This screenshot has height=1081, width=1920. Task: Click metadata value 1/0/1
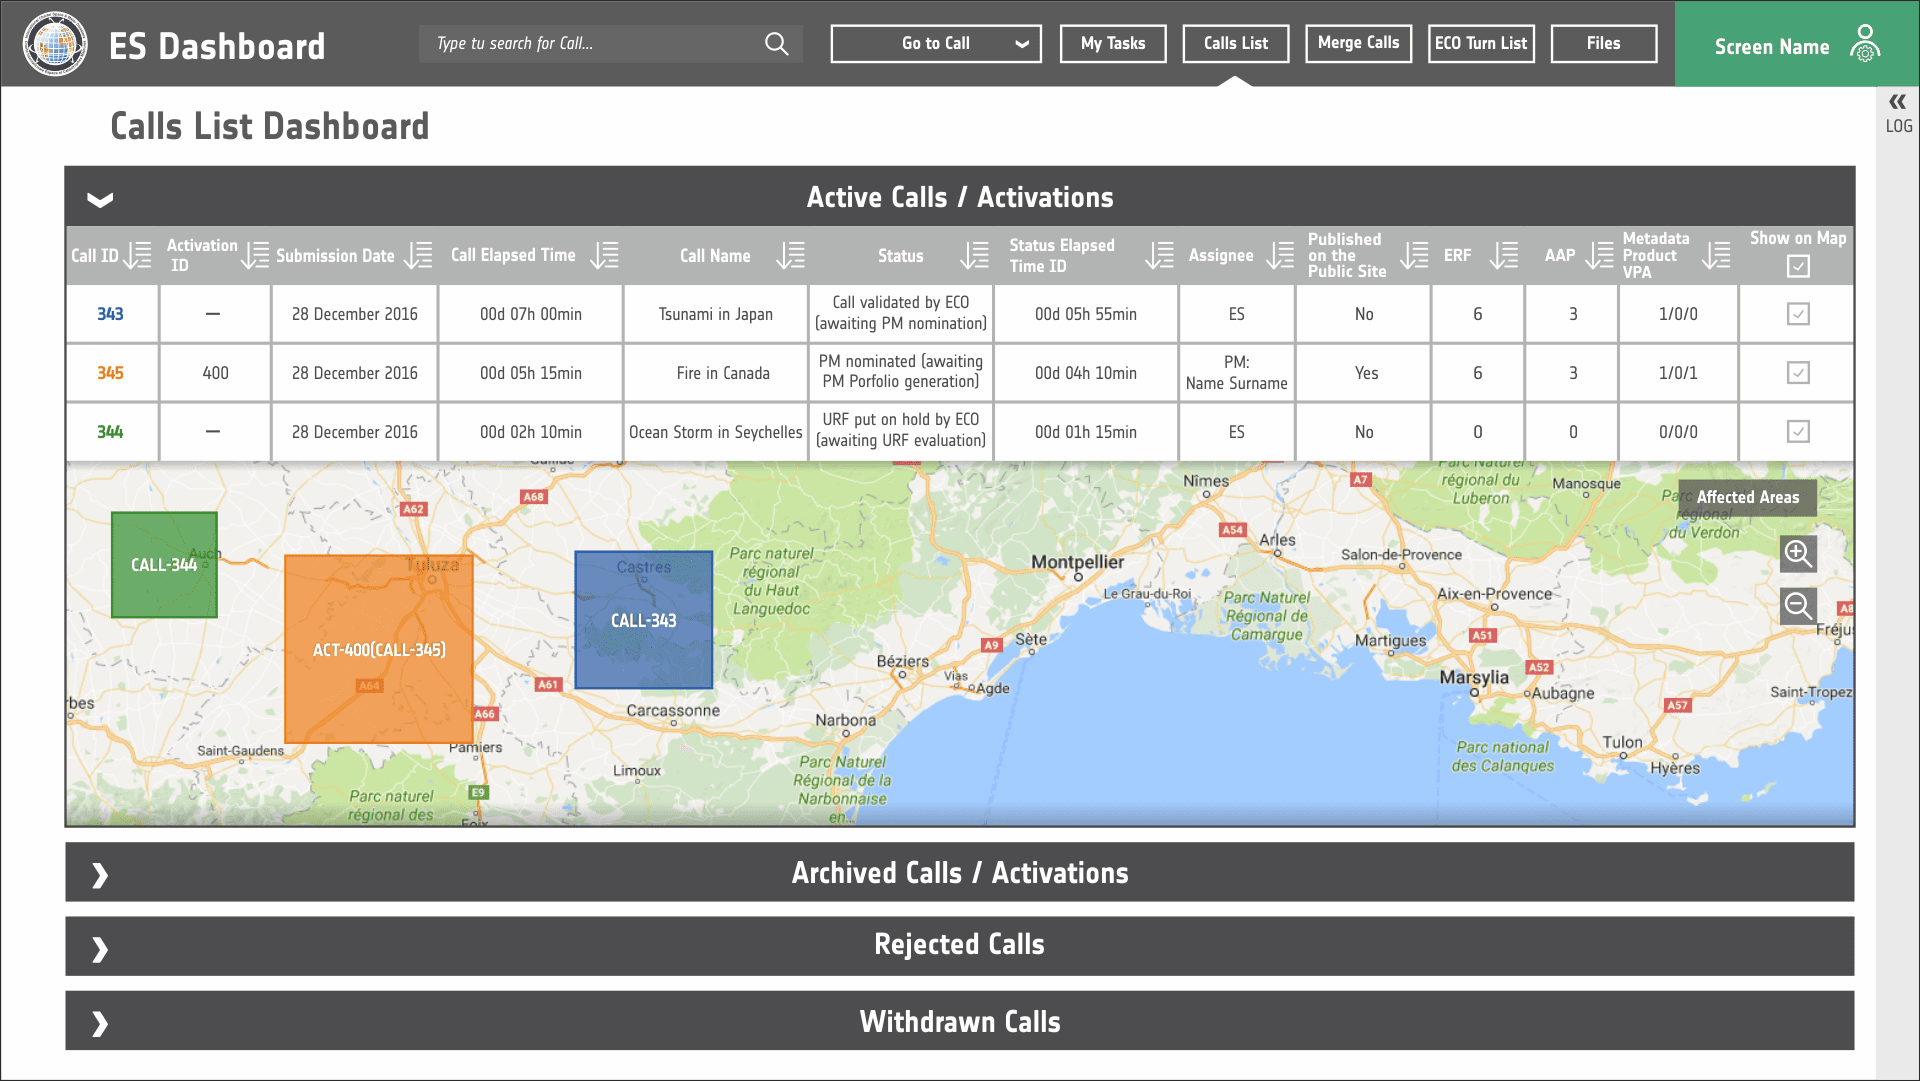click(x=1678, y=373)
